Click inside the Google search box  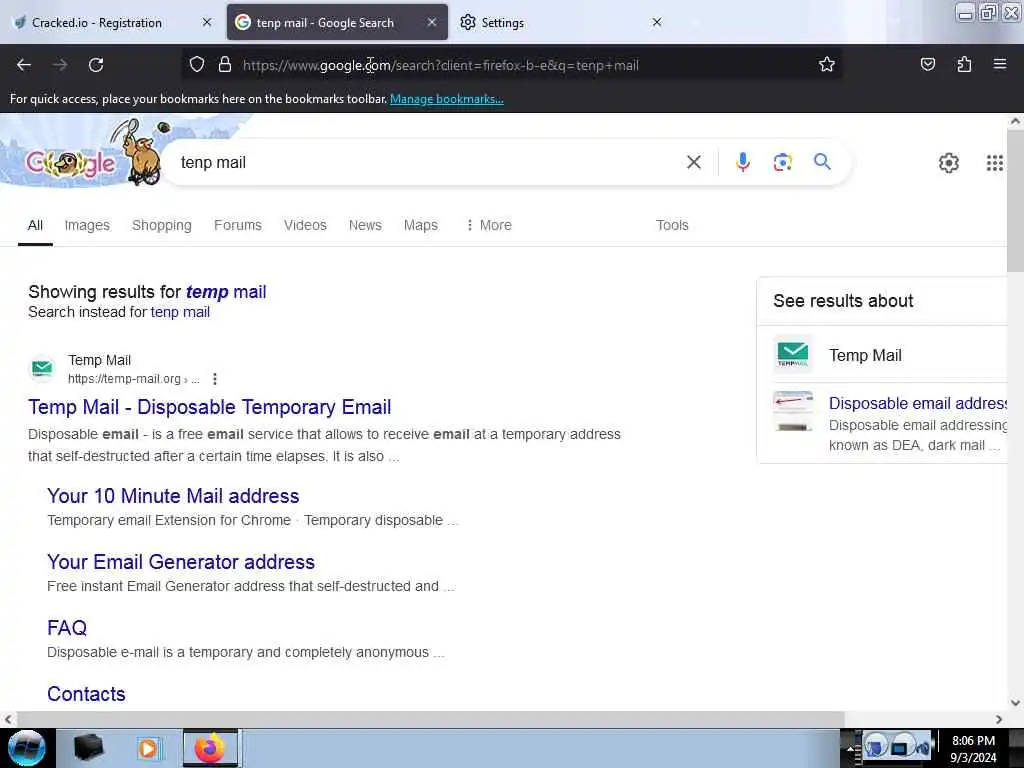(x=424, y=162)
